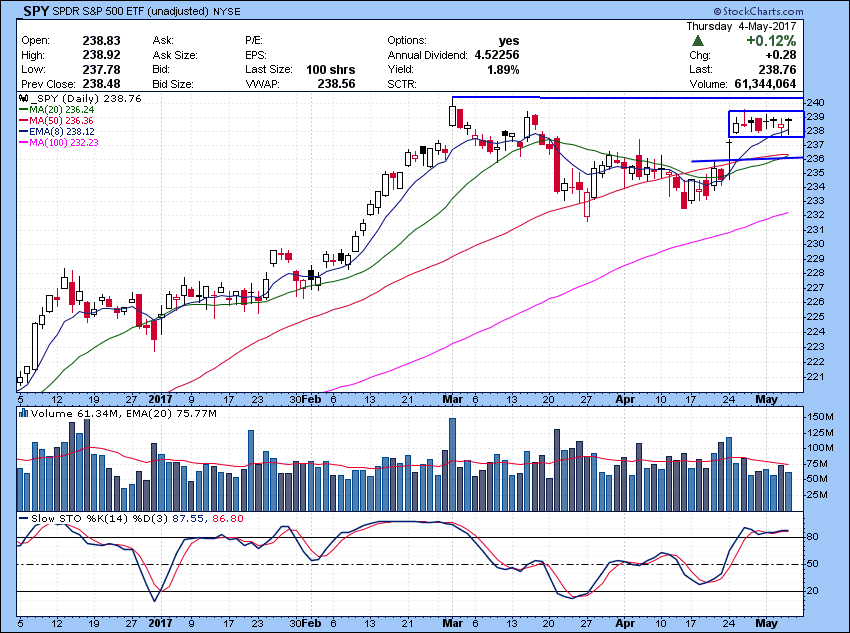Click the 'Ask Size:' label

point(175,55)
